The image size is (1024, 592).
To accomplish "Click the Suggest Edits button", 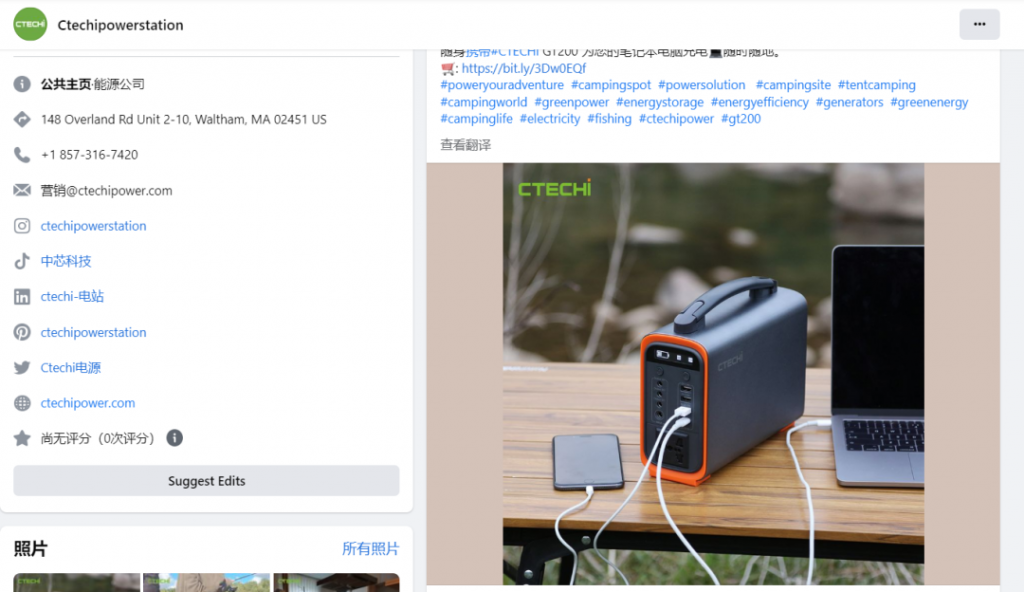I will pos(206,480).
